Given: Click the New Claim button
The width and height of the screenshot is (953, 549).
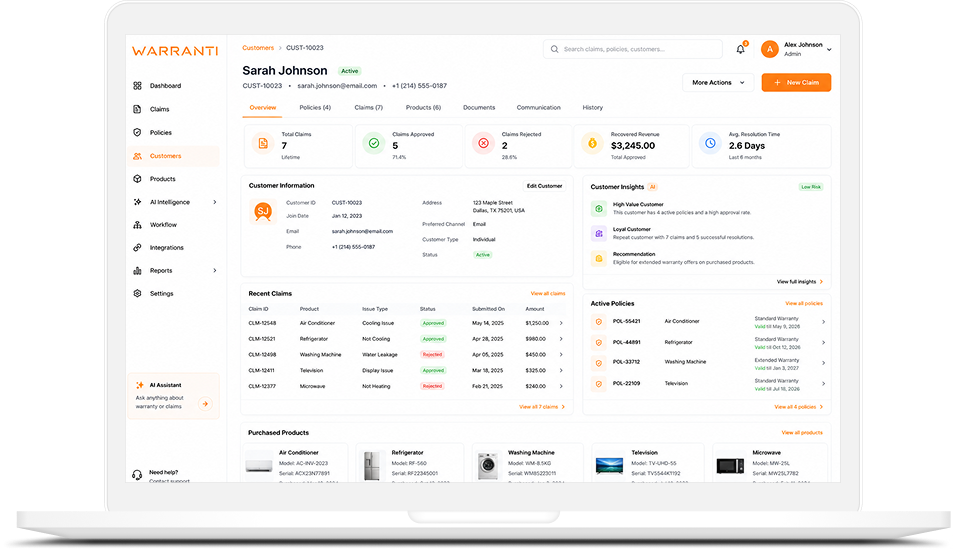Looking at the screenshot, I should tap(796, 83).
